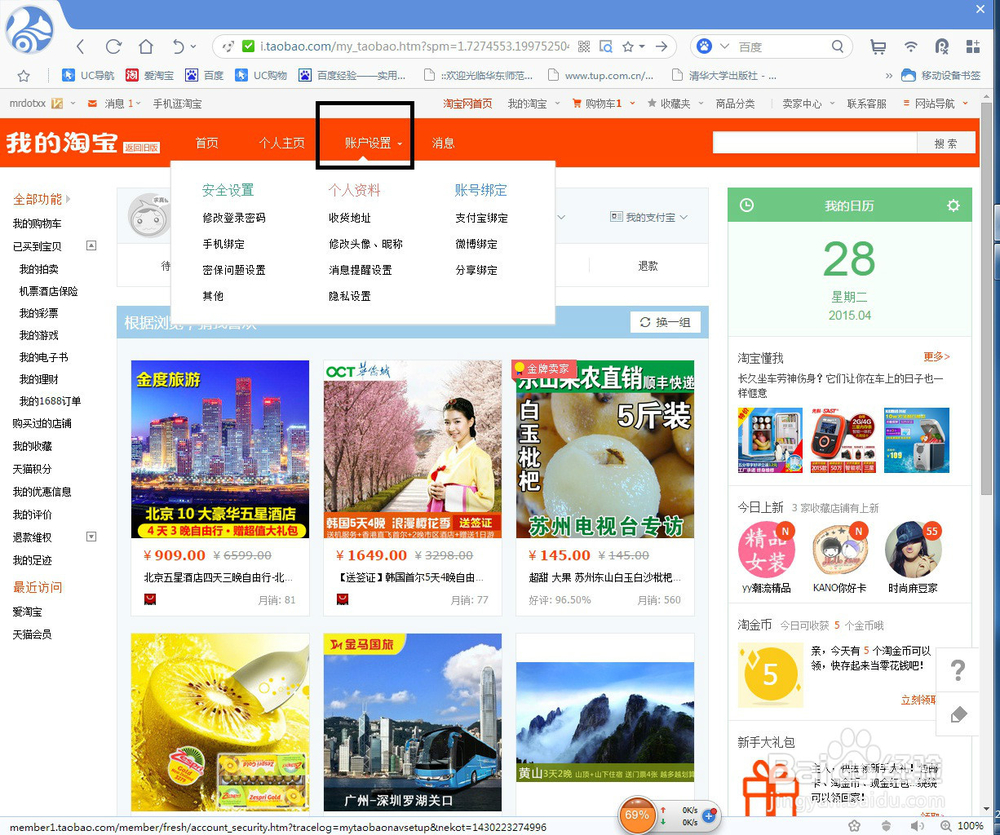Open the 消息 menu item in main navigation
The height and width of the screenshot is (835, 1000).
tap(443, 142)
